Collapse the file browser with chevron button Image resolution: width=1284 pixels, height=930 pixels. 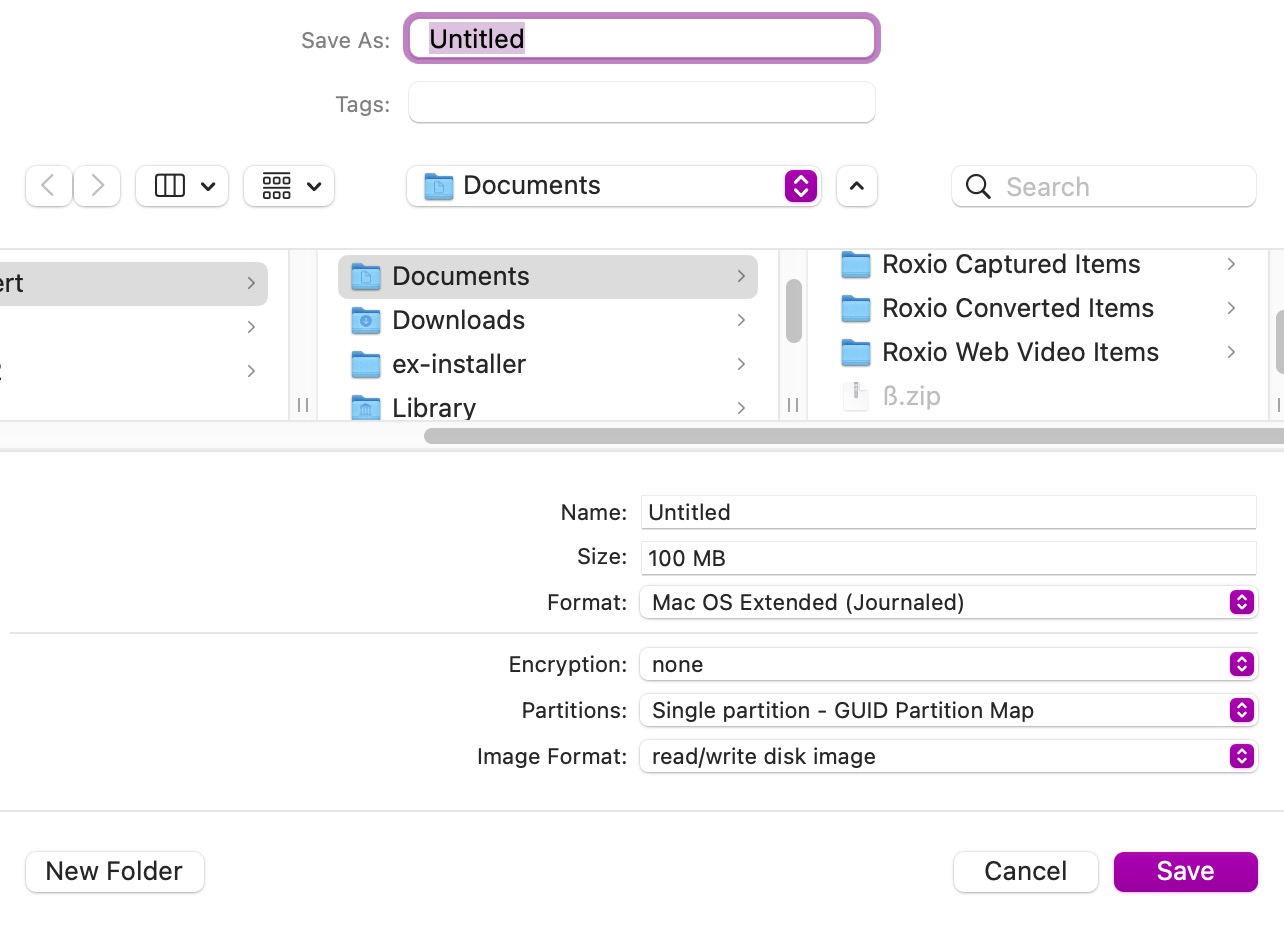[x=857, y=186]
